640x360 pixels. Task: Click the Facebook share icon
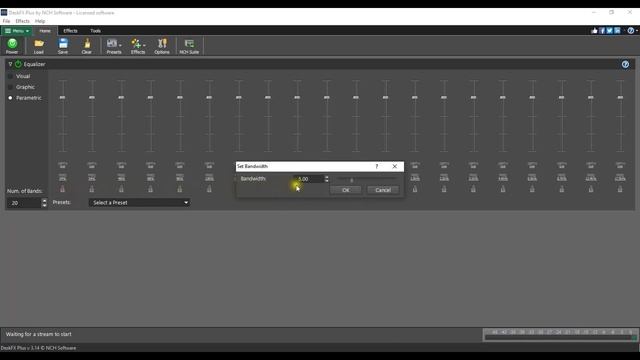pyautogui.click(x=602, y=31)
